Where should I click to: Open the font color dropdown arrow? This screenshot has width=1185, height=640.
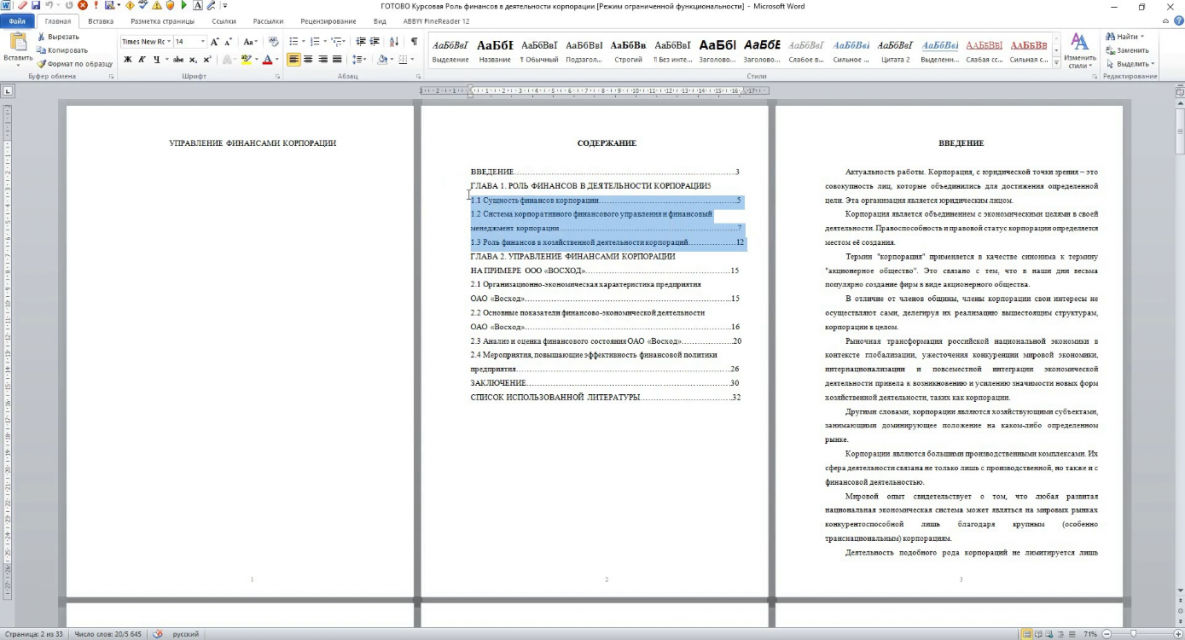tap(277, 59)
